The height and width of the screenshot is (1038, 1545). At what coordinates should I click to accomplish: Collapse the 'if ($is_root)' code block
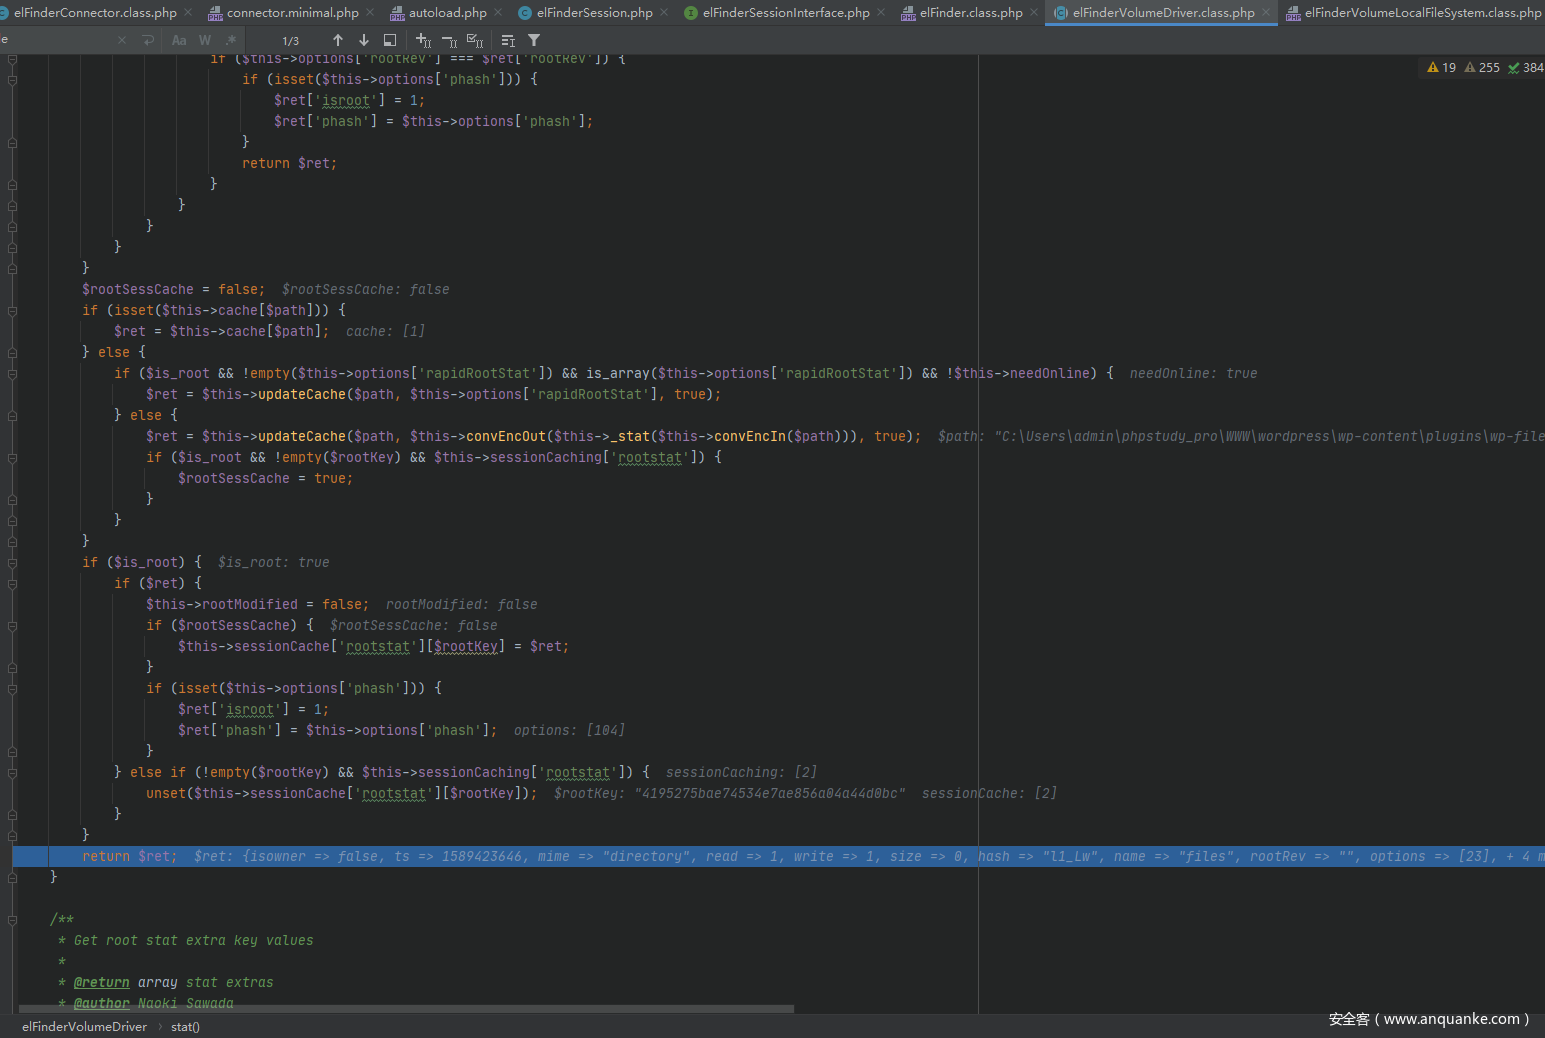12,562
